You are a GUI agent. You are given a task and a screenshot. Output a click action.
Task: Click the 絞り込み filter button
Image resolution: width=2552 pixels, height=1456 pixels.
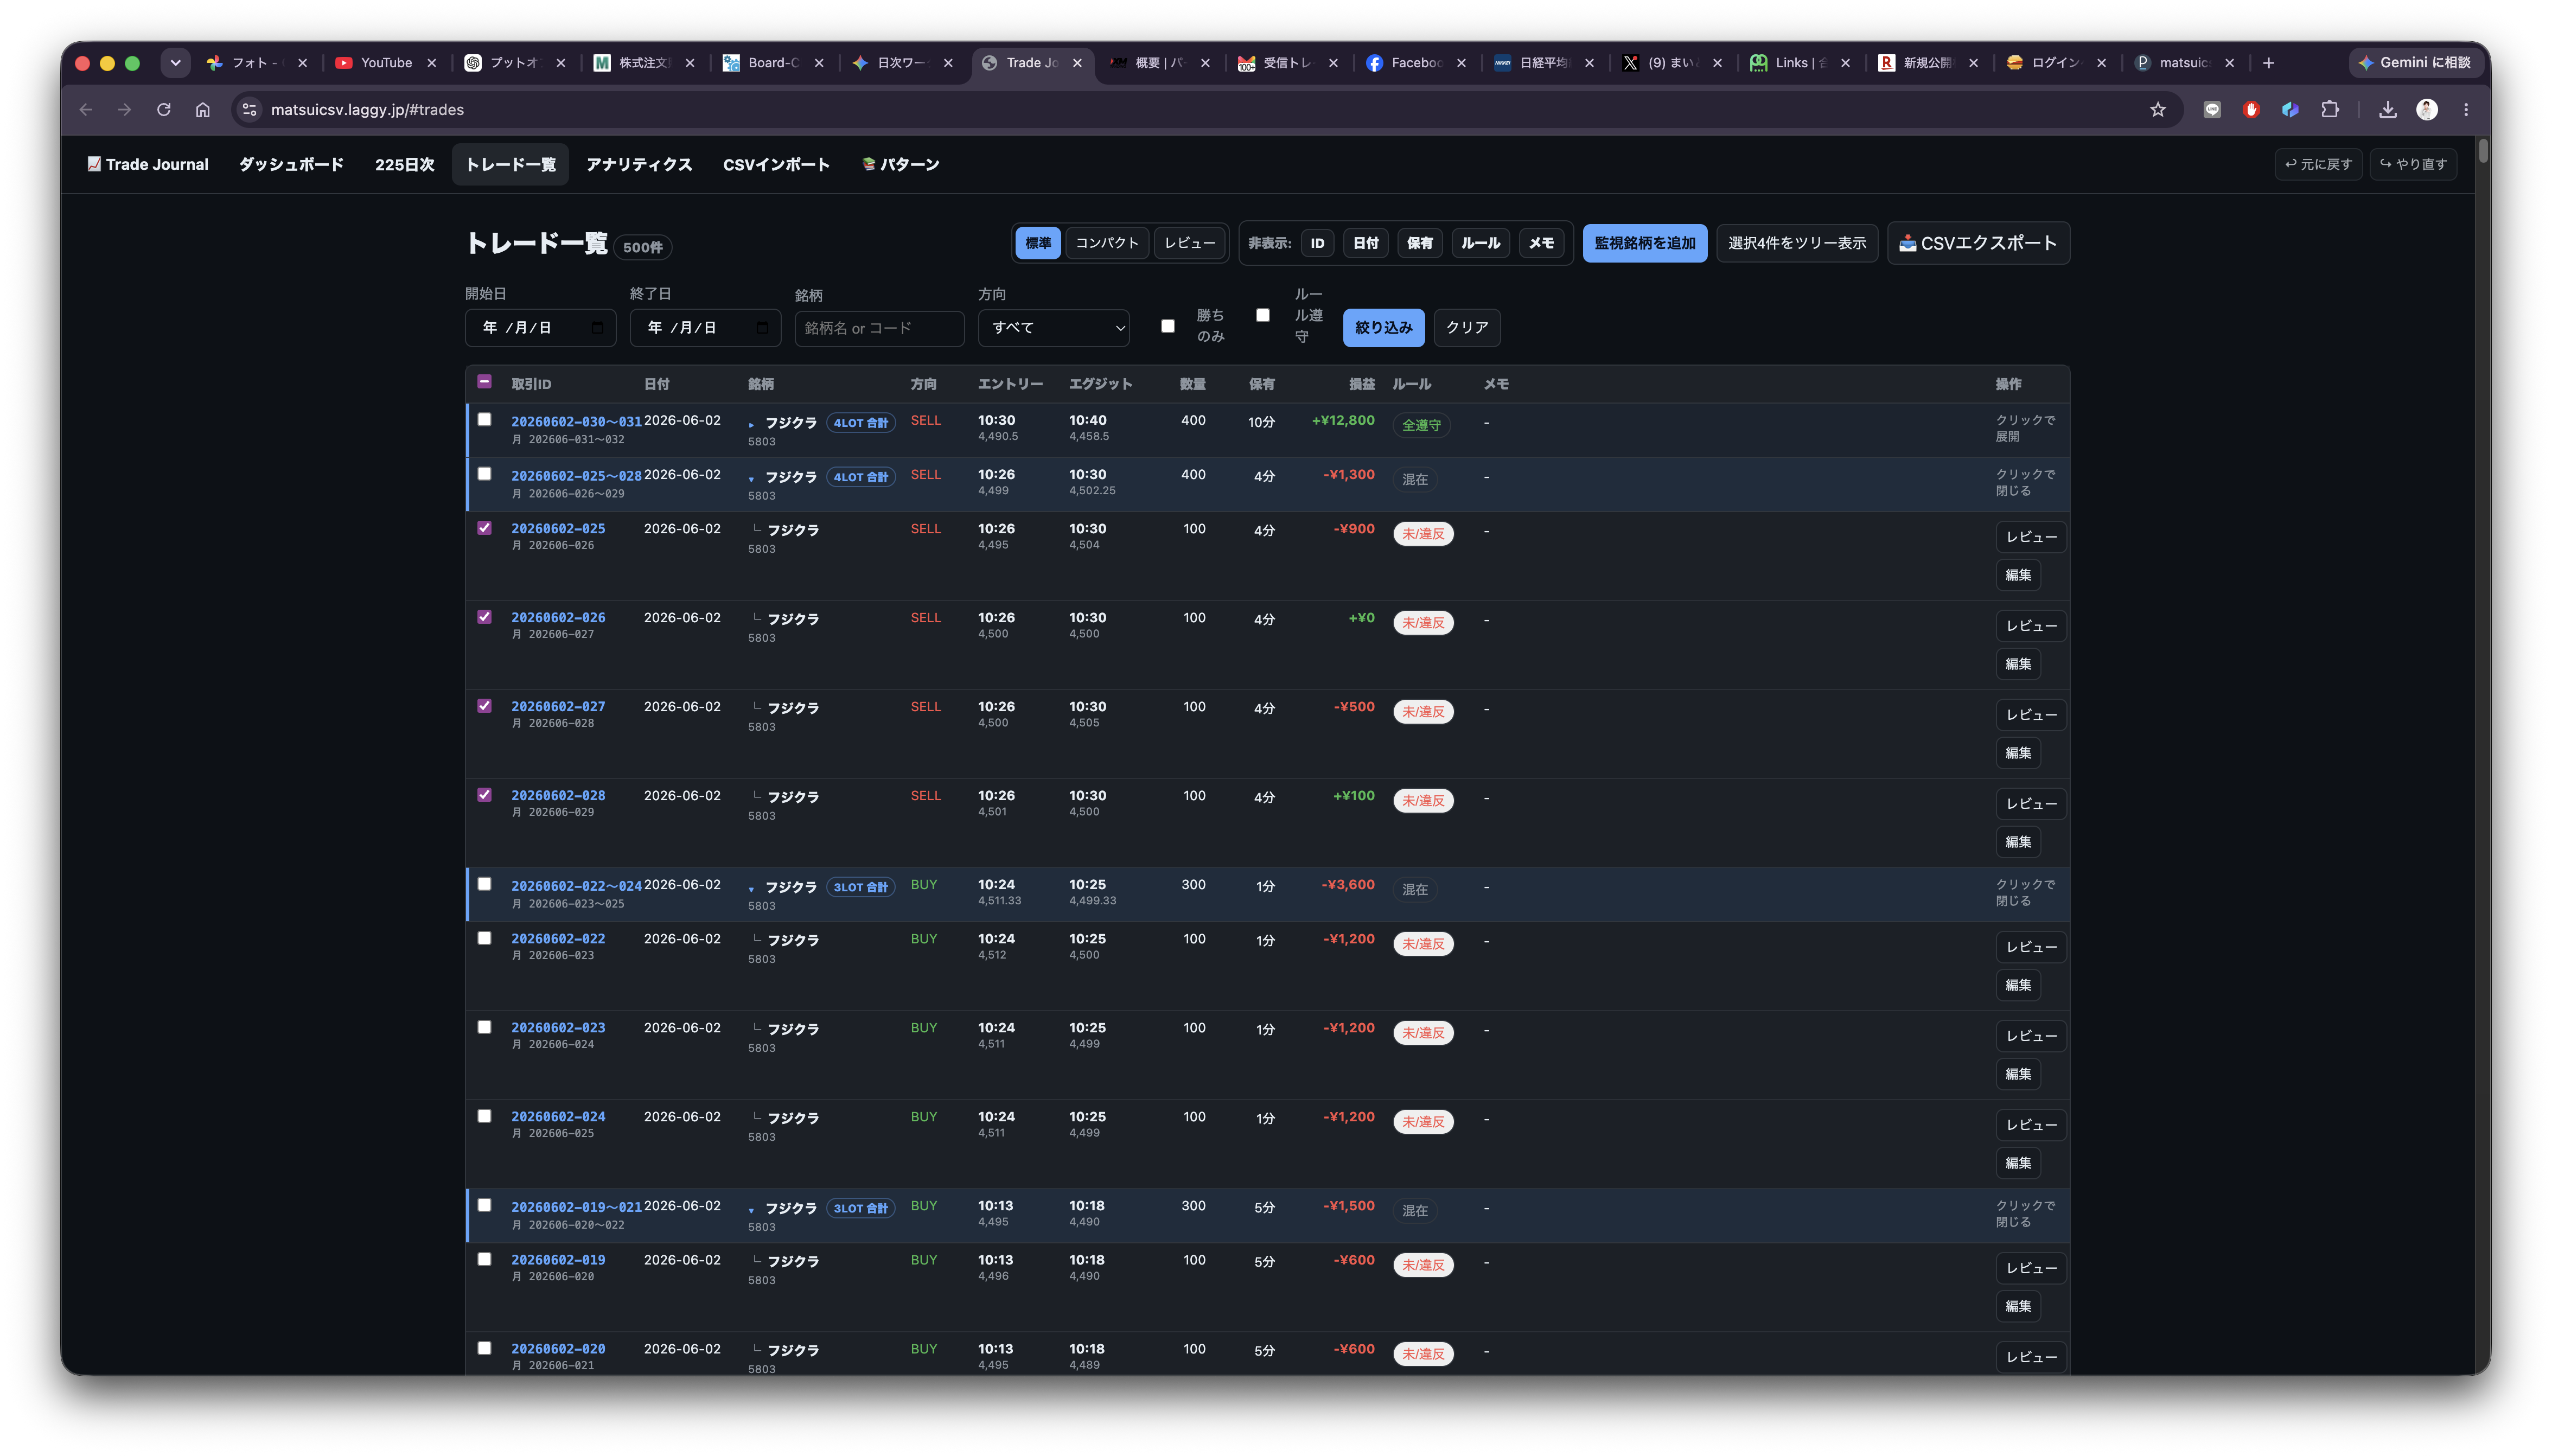(1383, 327)
